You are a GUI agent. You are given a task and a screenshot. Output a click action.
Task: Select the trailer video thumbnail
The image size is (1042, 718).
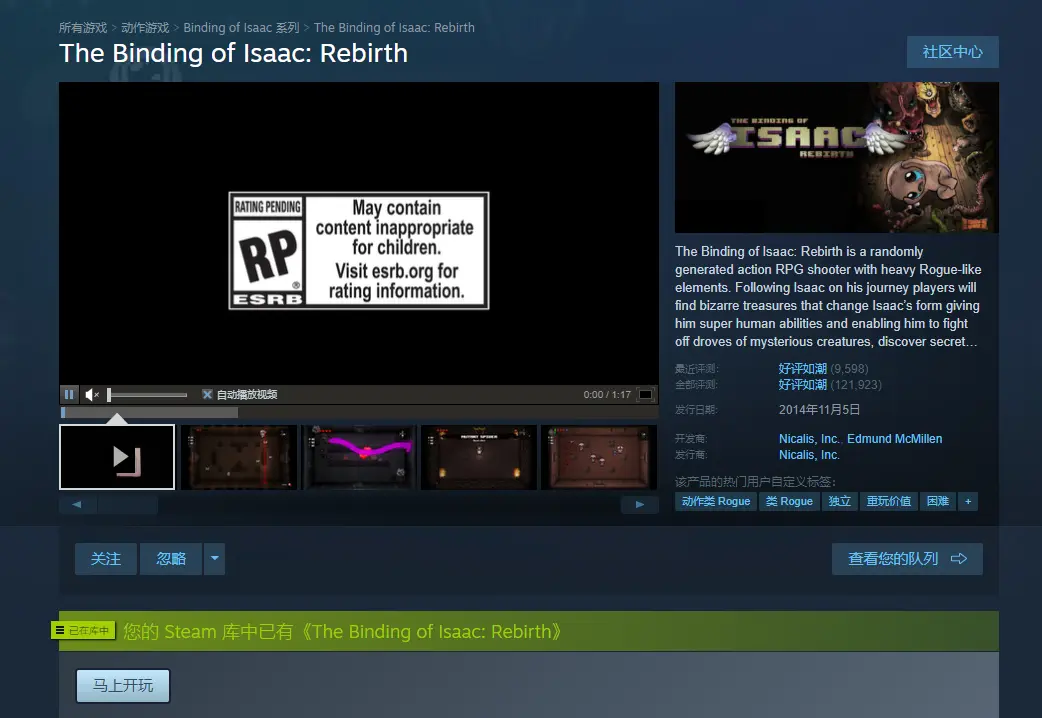click(x=117, y=457)
